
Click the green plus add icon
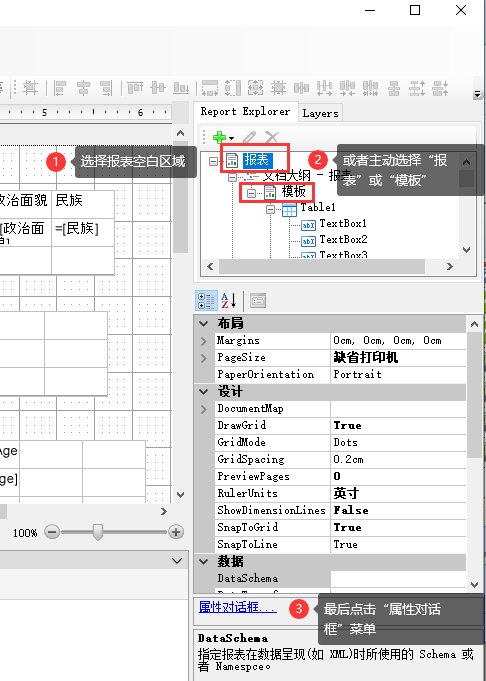219,138
